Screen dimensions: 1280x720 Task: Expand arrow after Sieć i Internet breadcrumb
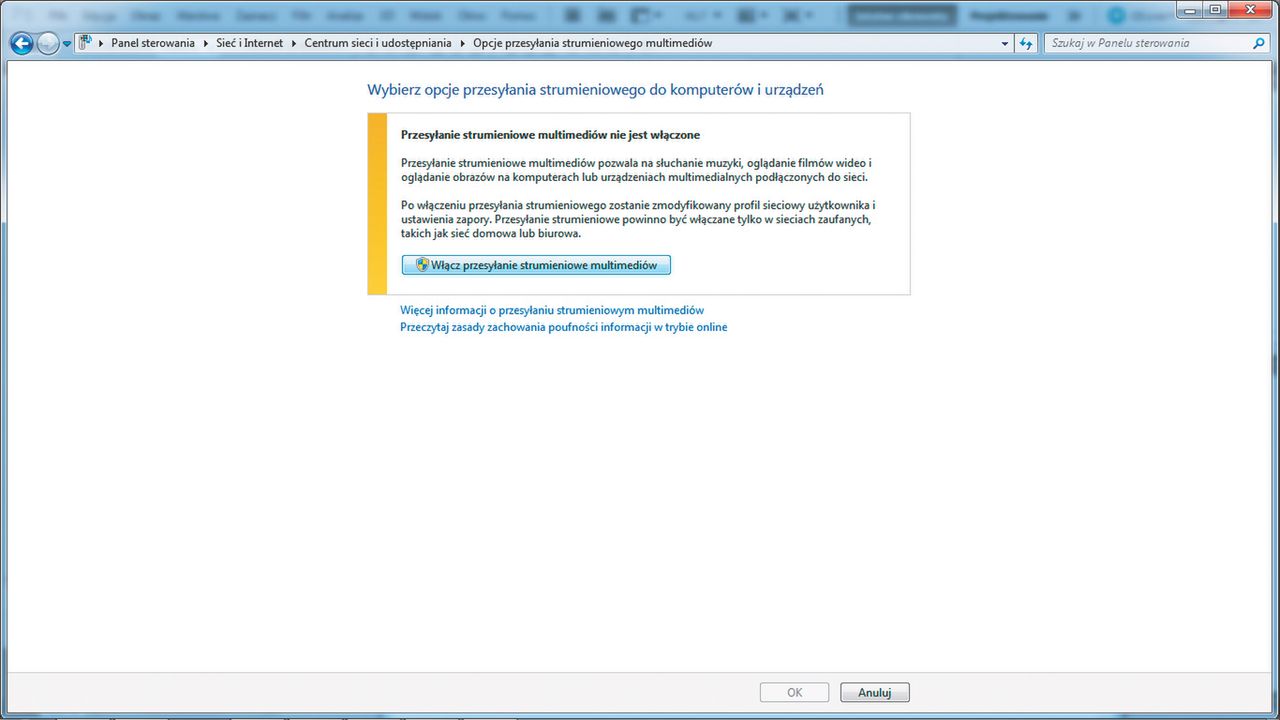294,44
